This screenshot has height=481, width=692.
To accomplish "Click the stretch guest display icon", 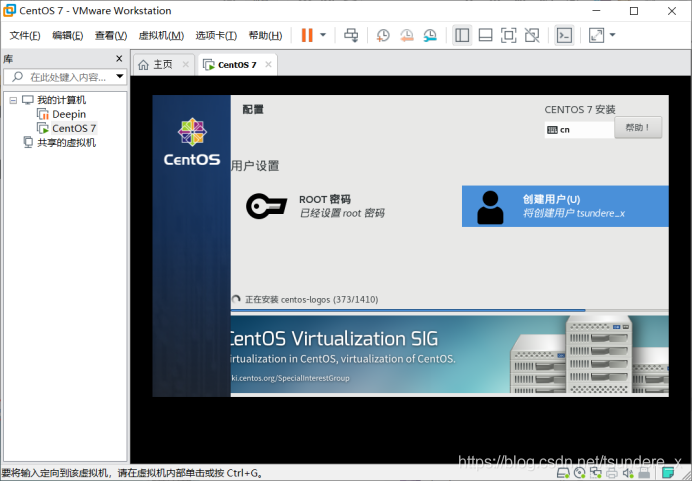I will (597, 35).
